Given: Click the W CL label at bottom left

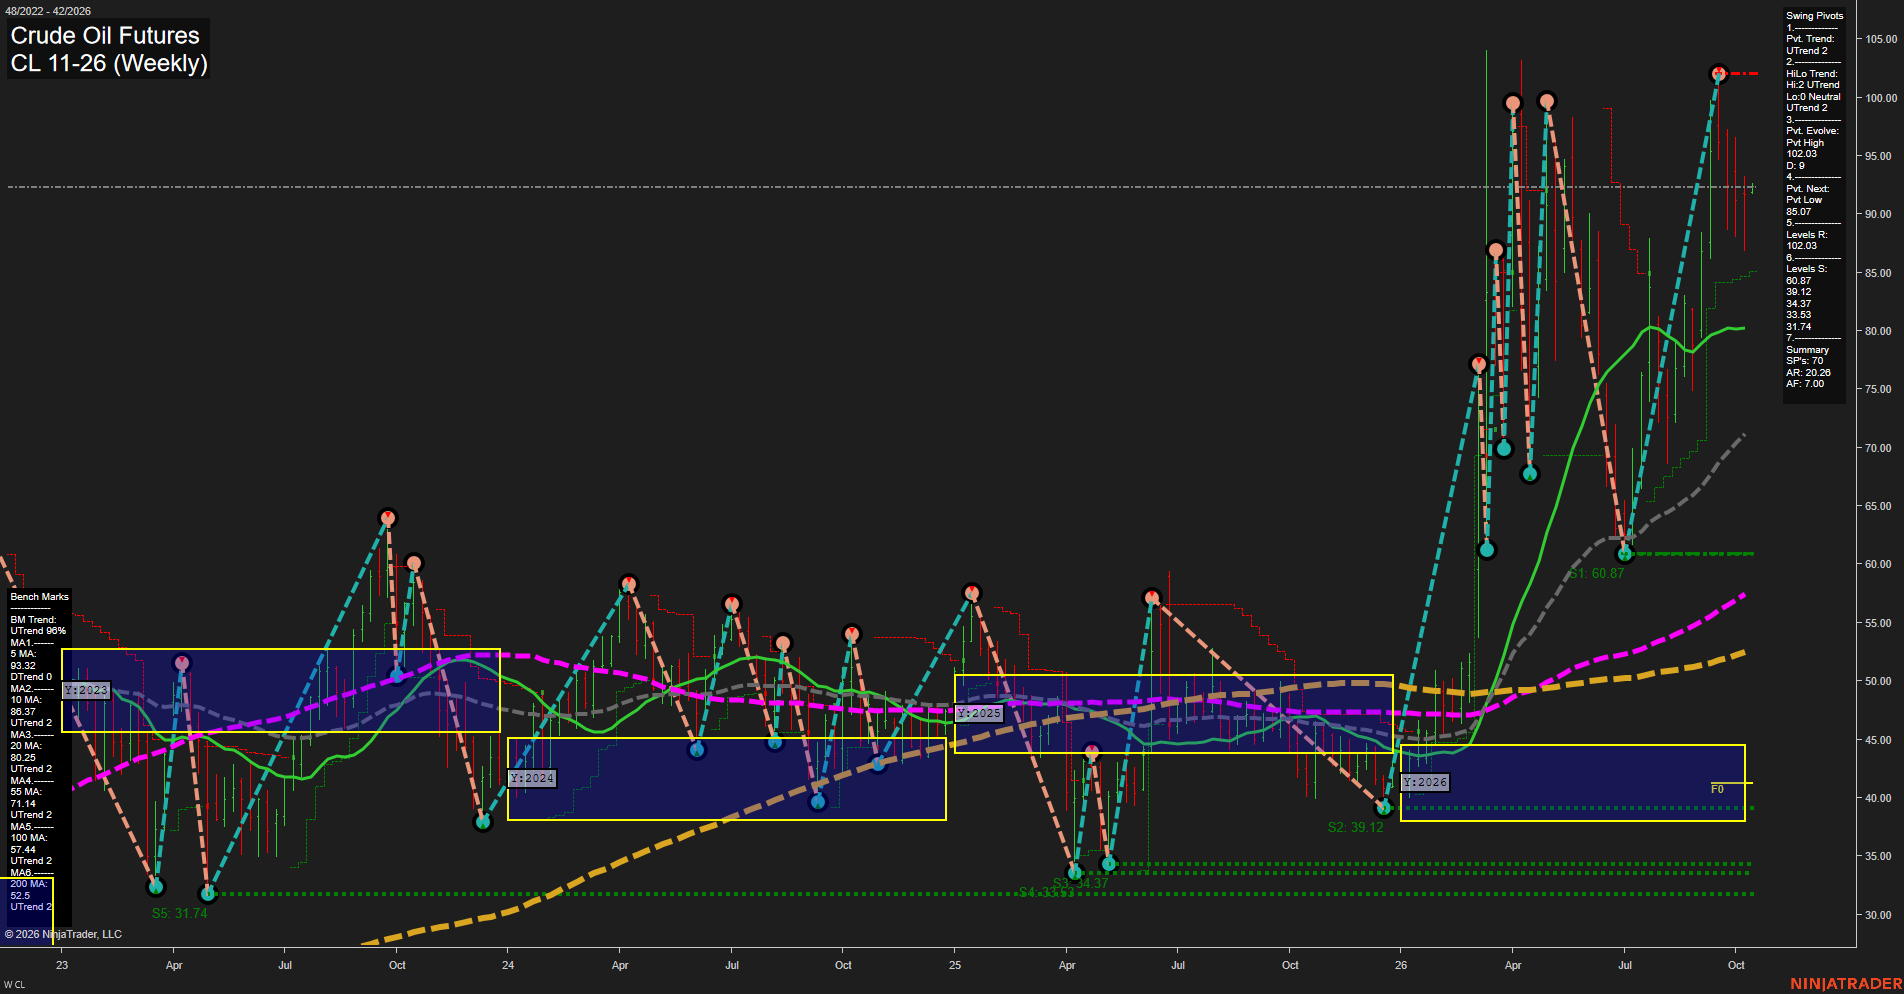Looking at the screenshot, I should 14,985.
